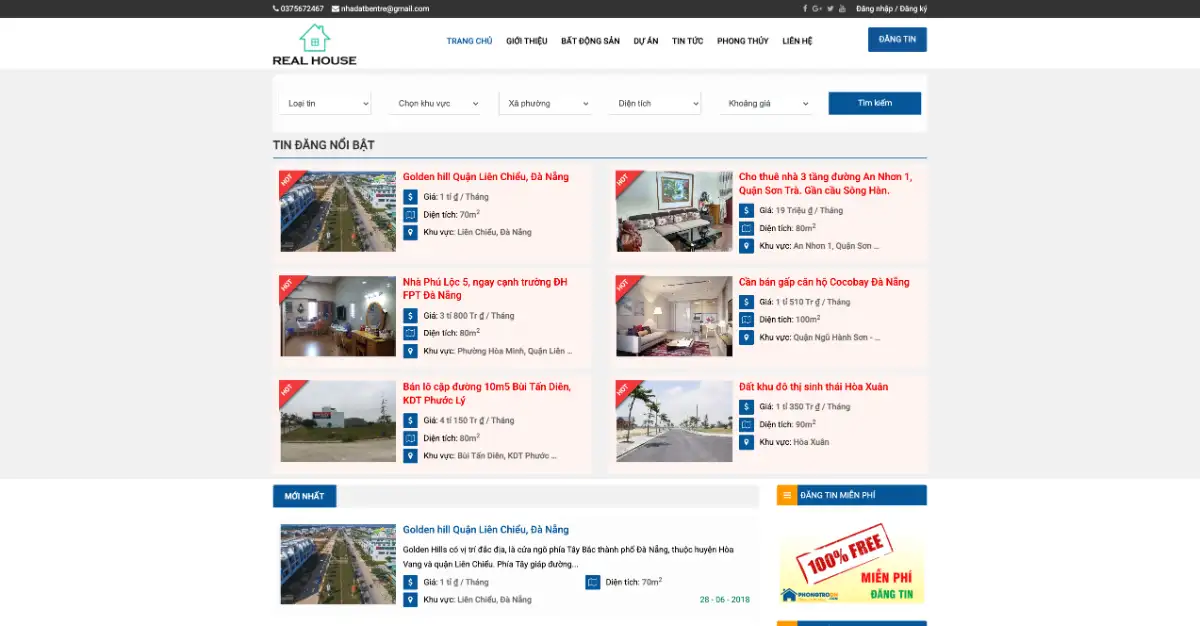
Task: Open the Khoảng giá dropdown
Action: coord(765,103)
